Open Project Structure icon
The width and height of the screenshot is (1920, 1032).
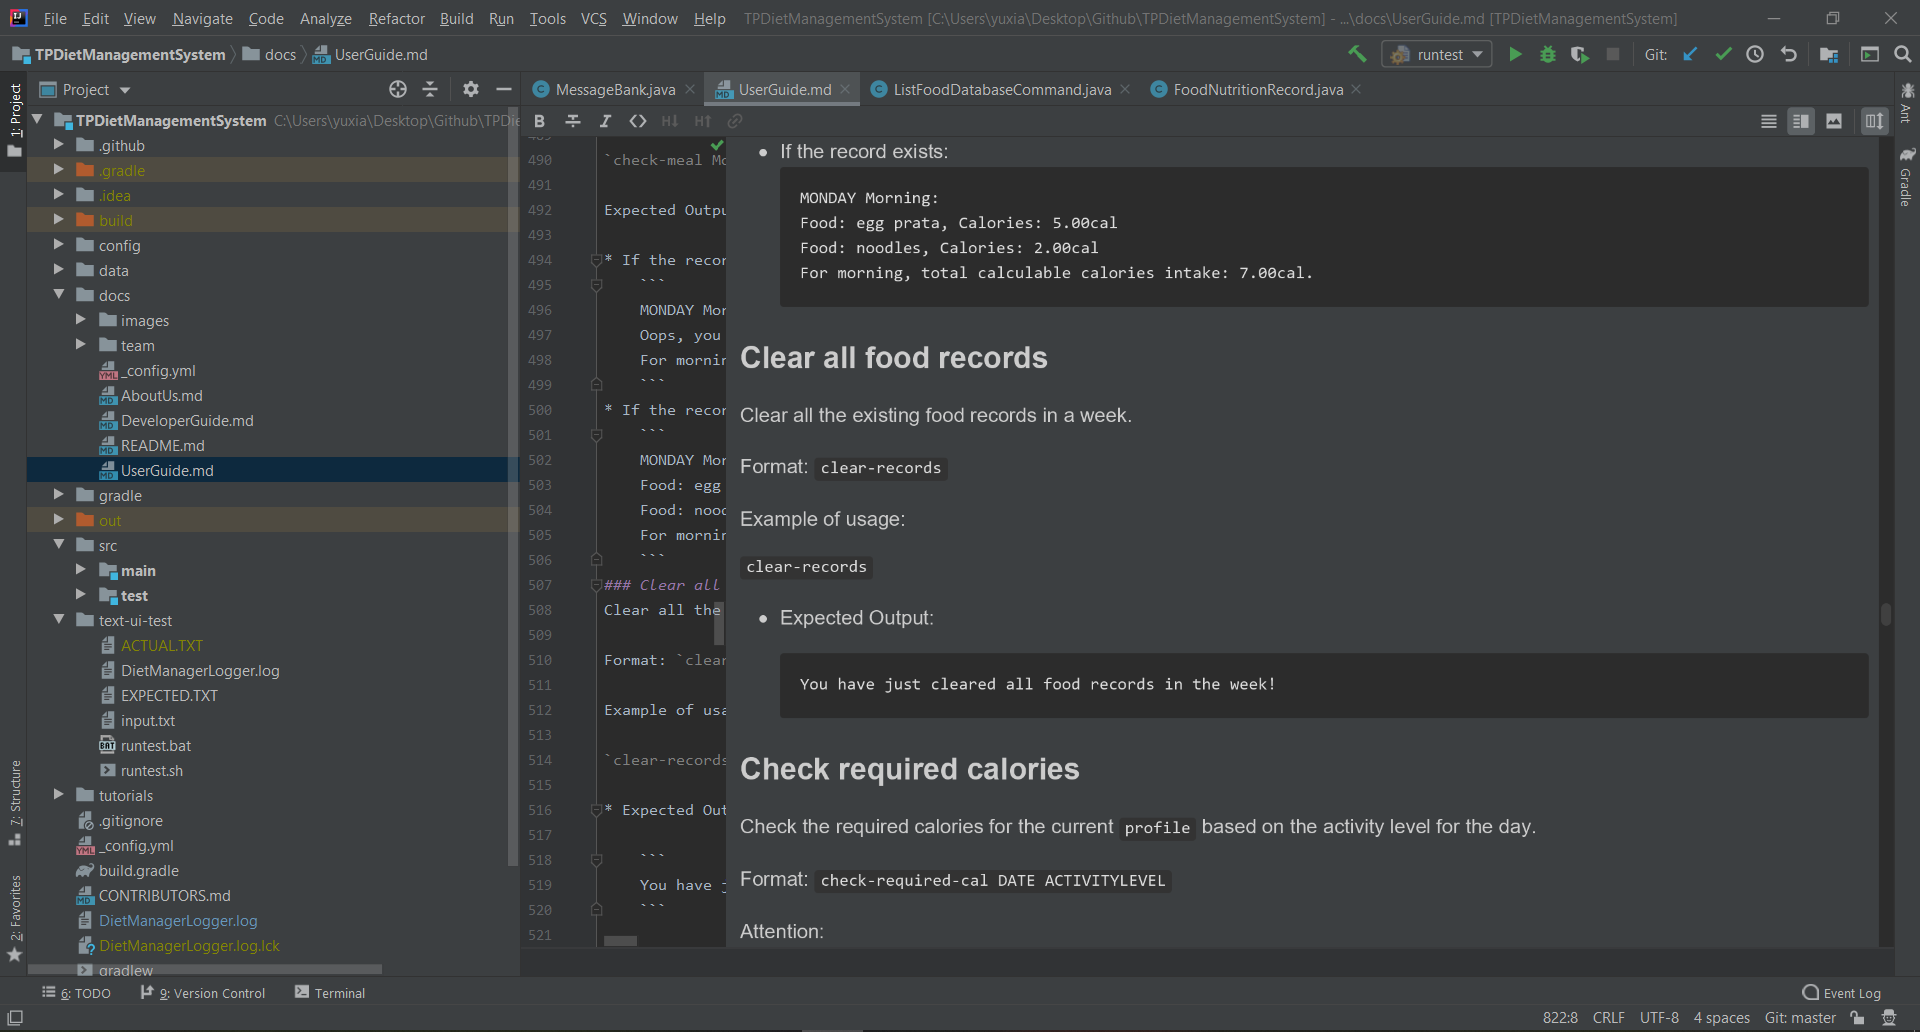click(1829, 54)
